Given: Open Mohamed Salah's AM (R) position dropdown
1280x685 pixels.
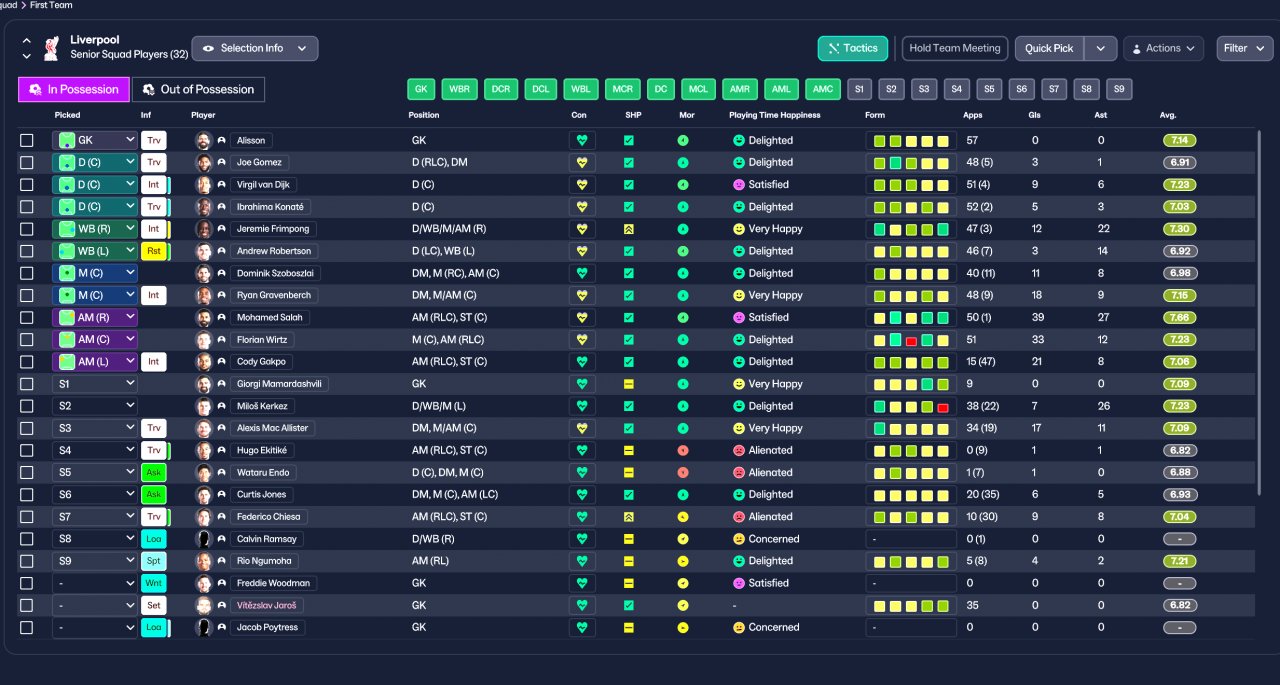Looking at the screenshot, I should click(95, 317).
